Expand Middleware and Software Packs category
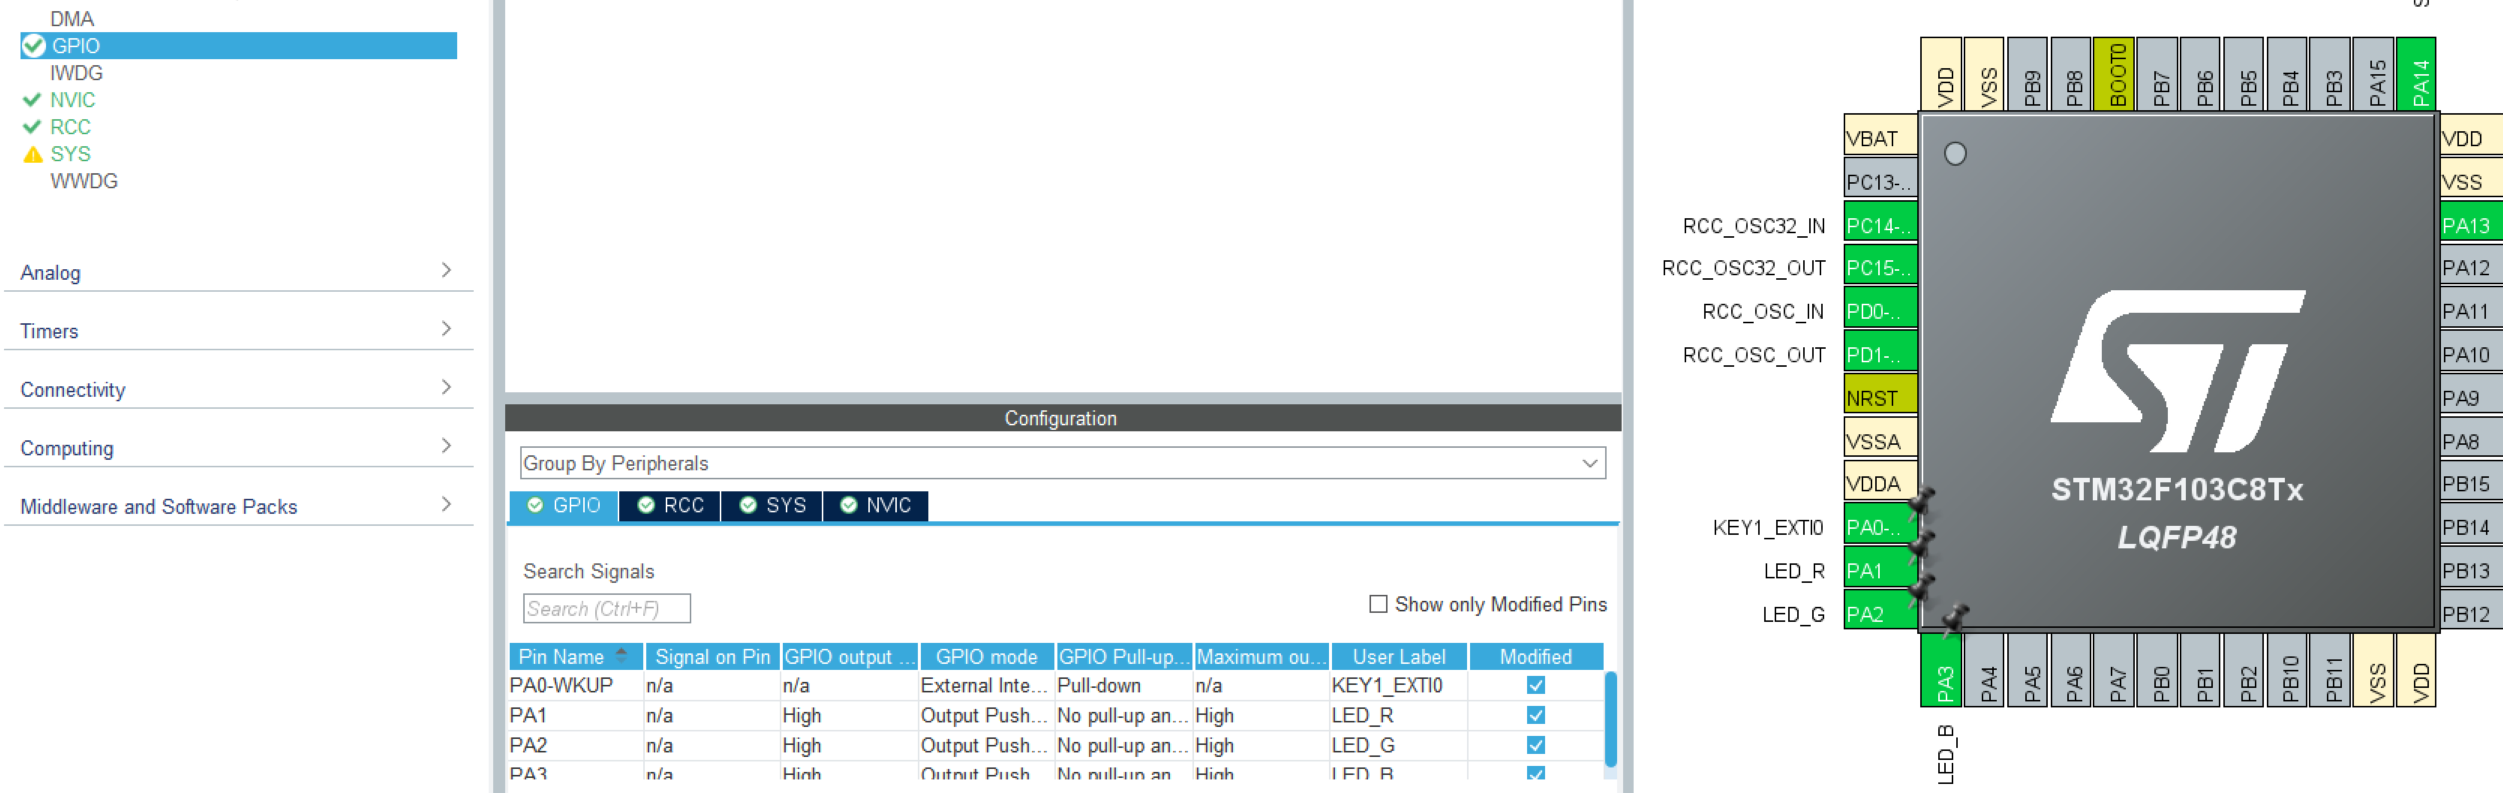Screen dimensions: 2503x793 238,506
